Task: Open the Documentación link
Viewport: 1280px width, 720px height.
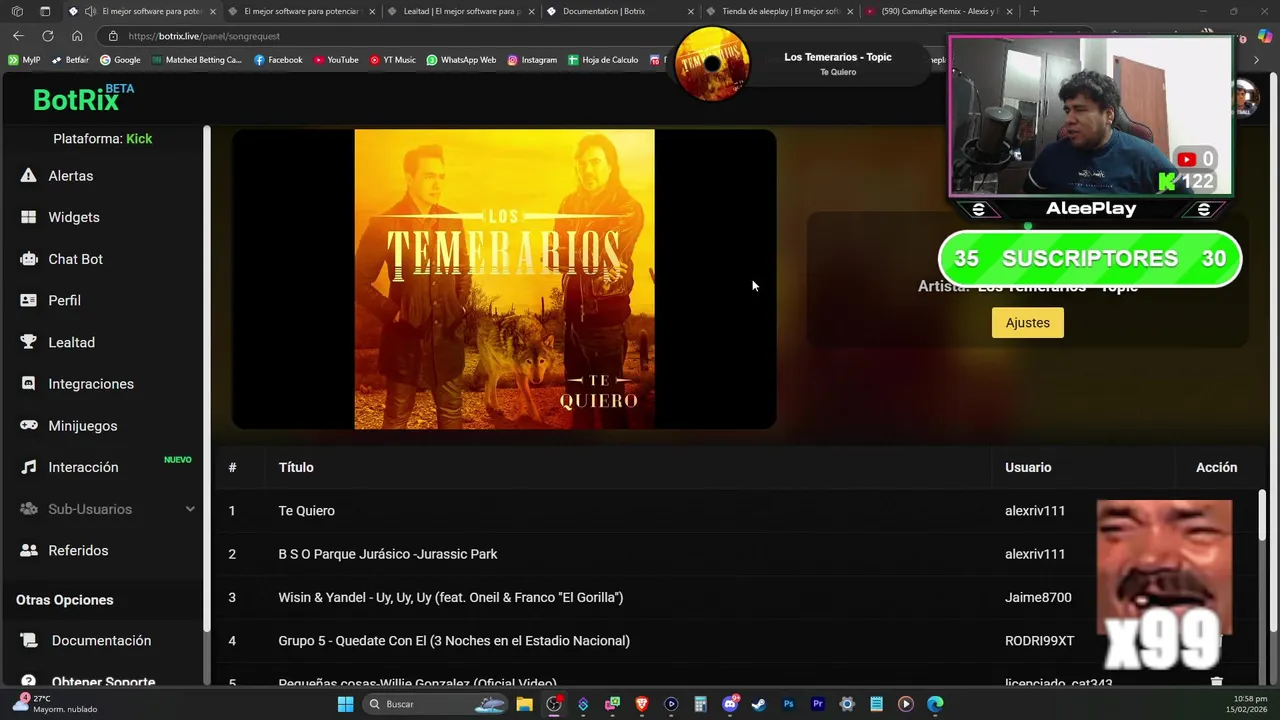Action: coord(101,641)
